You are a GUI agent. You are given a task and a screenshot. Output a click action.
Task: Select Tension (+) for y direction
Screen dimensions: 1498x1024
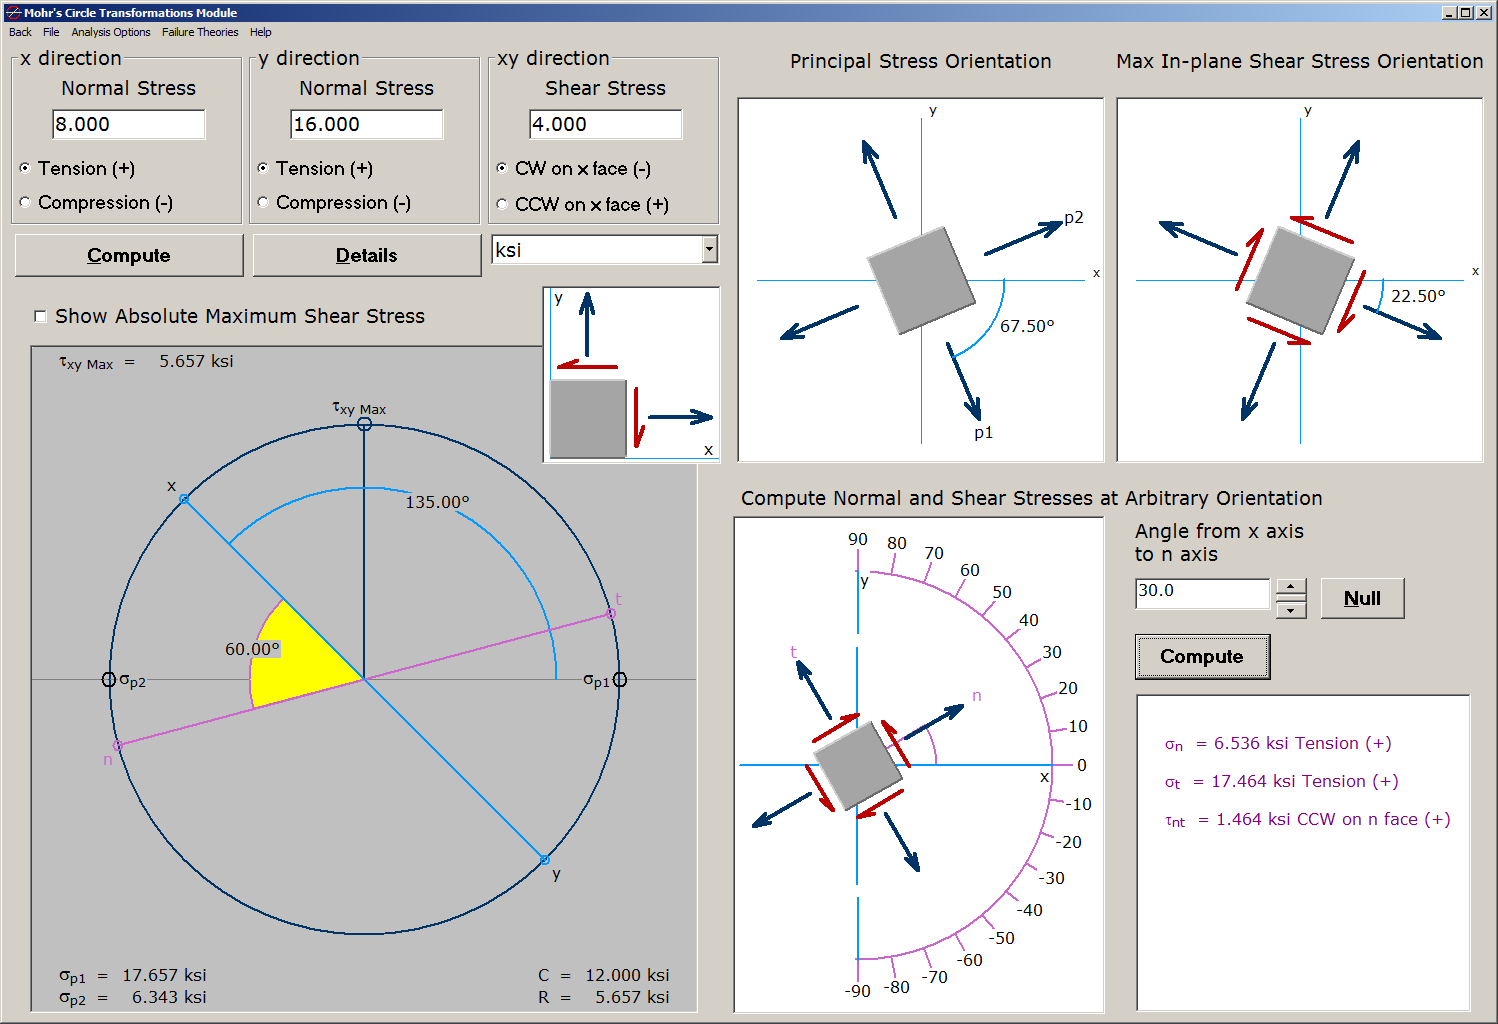point(262,168)
